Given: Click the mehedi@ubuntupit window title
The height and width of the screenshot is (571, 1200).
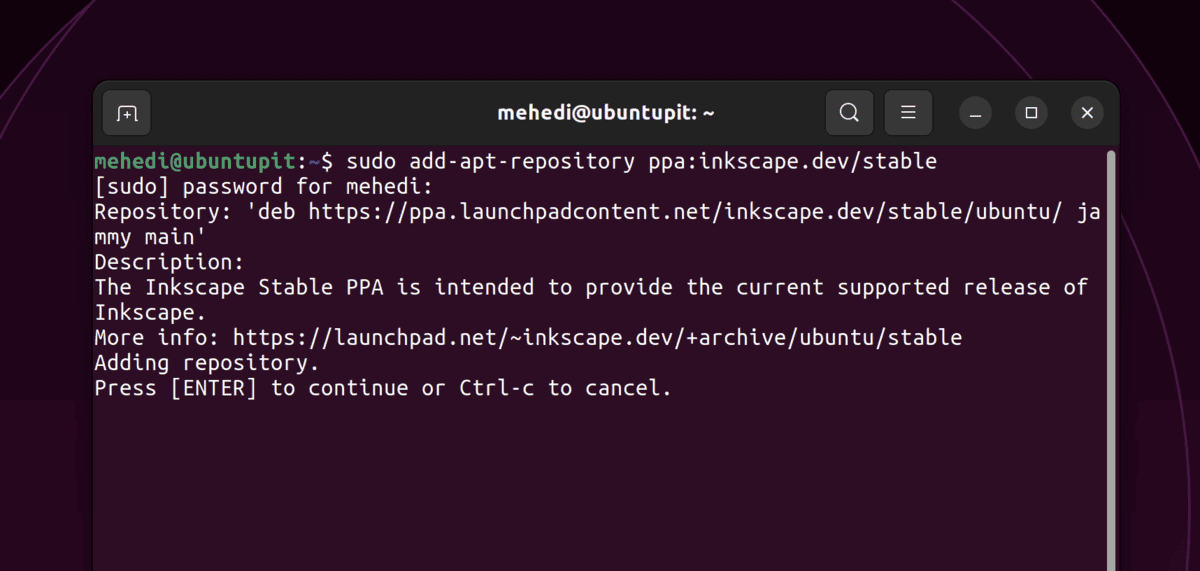Looking at the screenshot, I should coord(606,113).
